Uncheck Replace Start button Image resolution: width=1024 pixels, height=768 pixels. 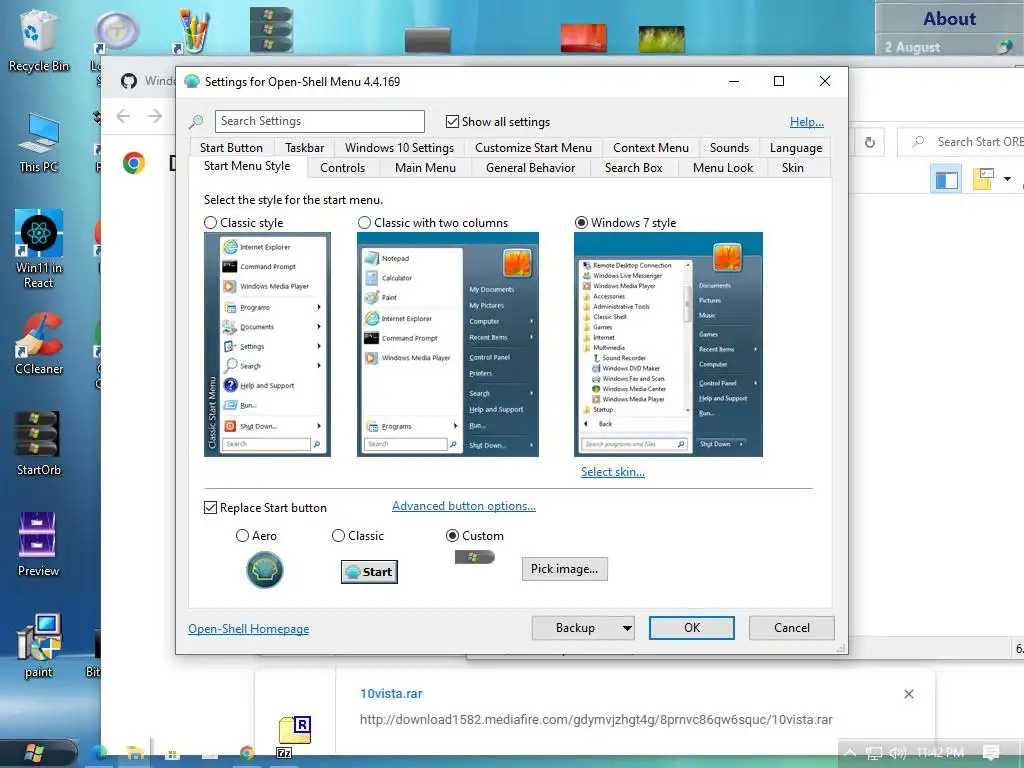pos(210,507)
